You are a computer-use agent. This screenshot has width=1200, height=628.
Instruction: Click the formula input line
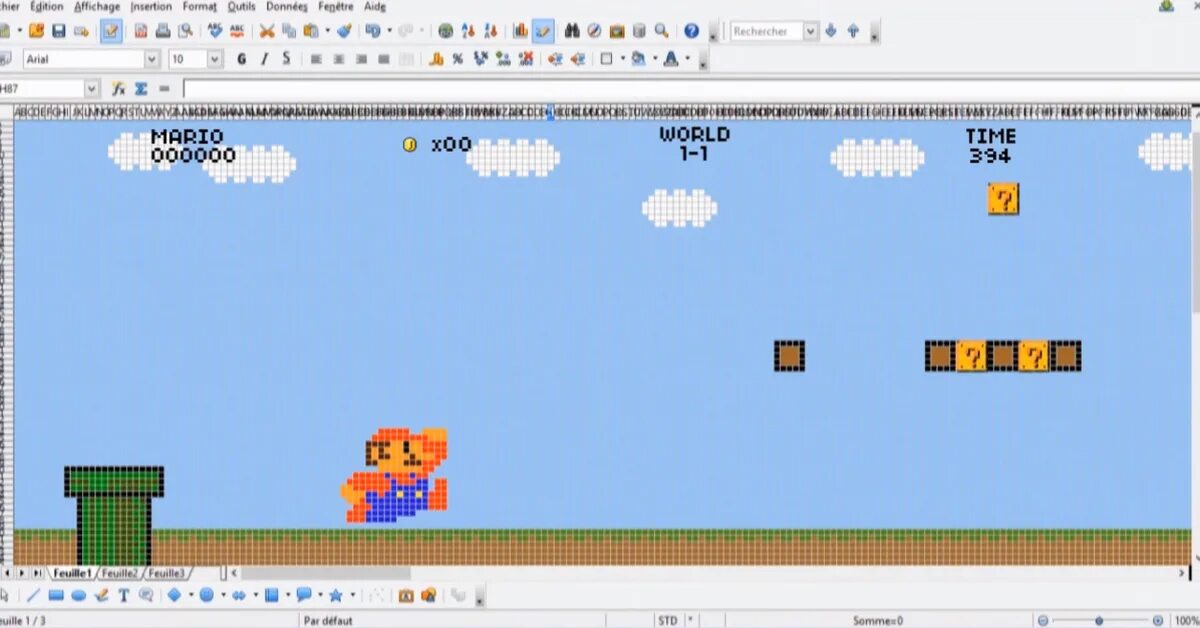coord(690,89)
